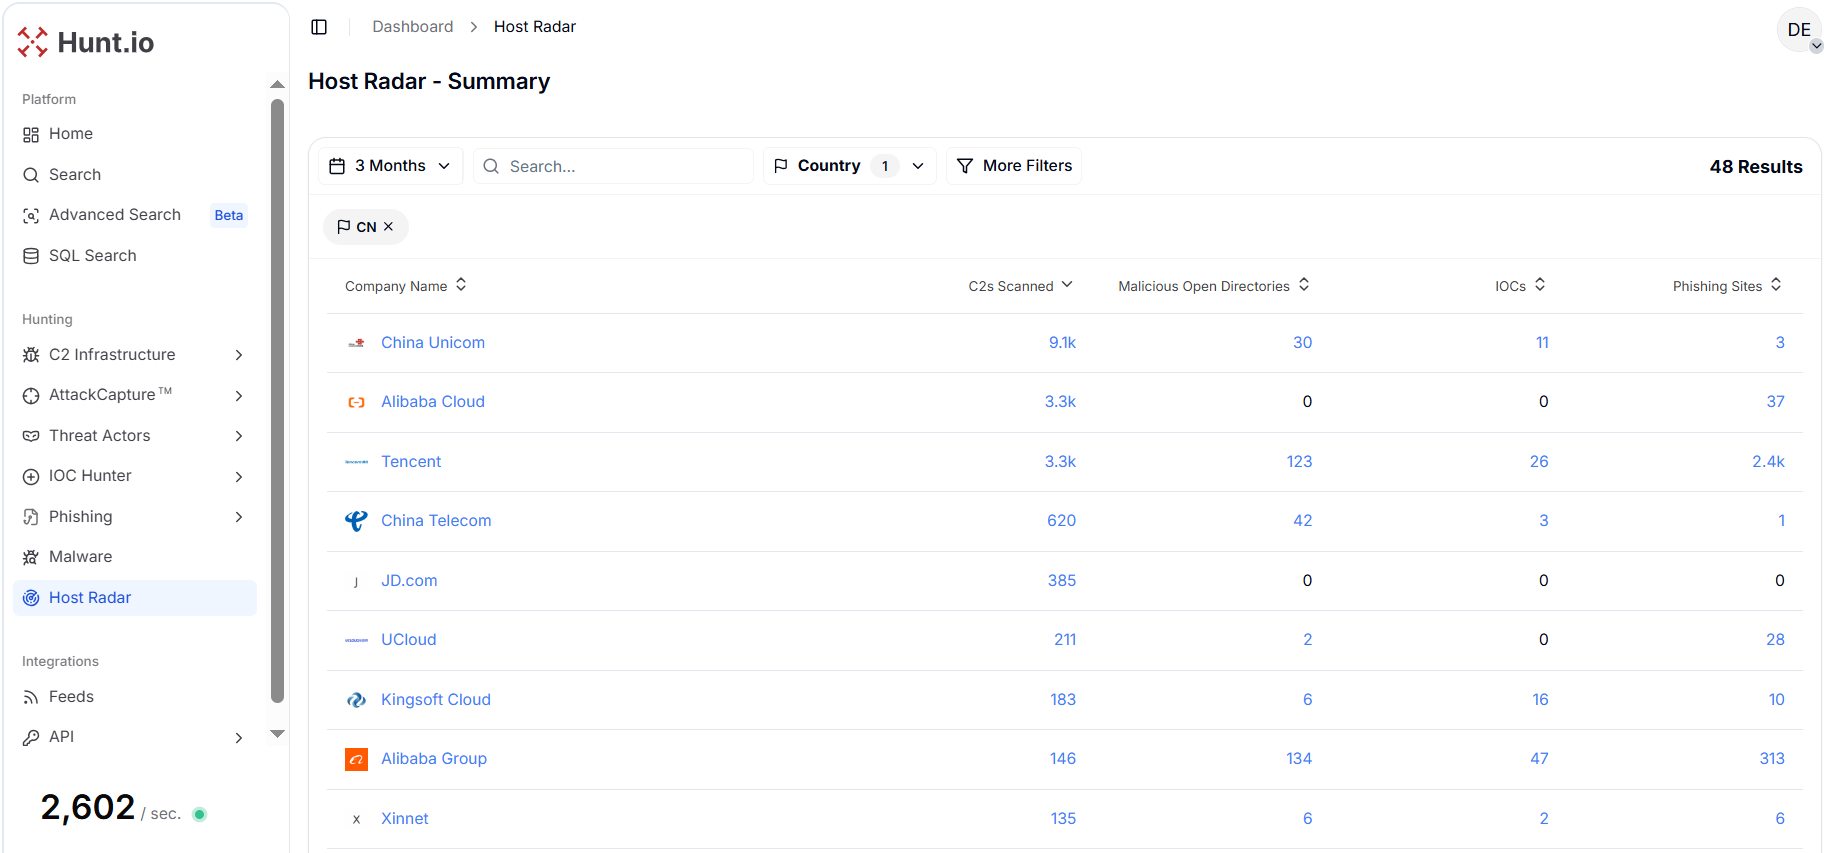Open the Country filter dropdown

pyautogui.click(x=849, y=166)
